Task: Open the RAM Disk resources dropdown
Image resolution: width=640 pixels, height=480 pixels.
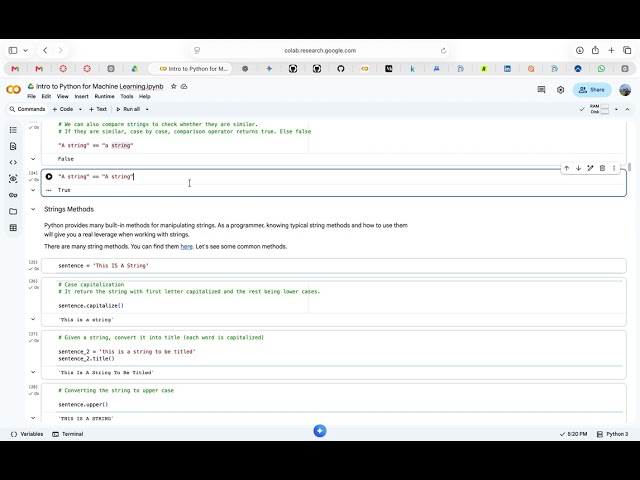Action: click(x=616, y=109)
